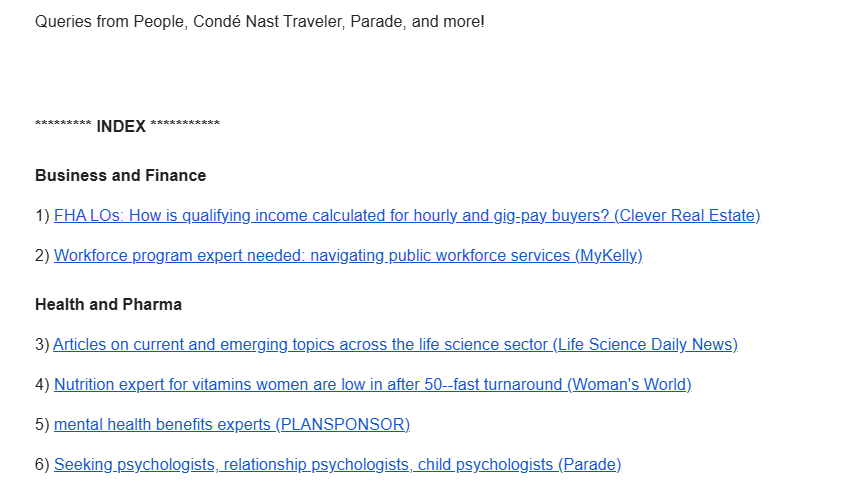Click the Queries from People intro line
Image resolution: width=850 pixels, height=485 pixels.
[260, 22]
